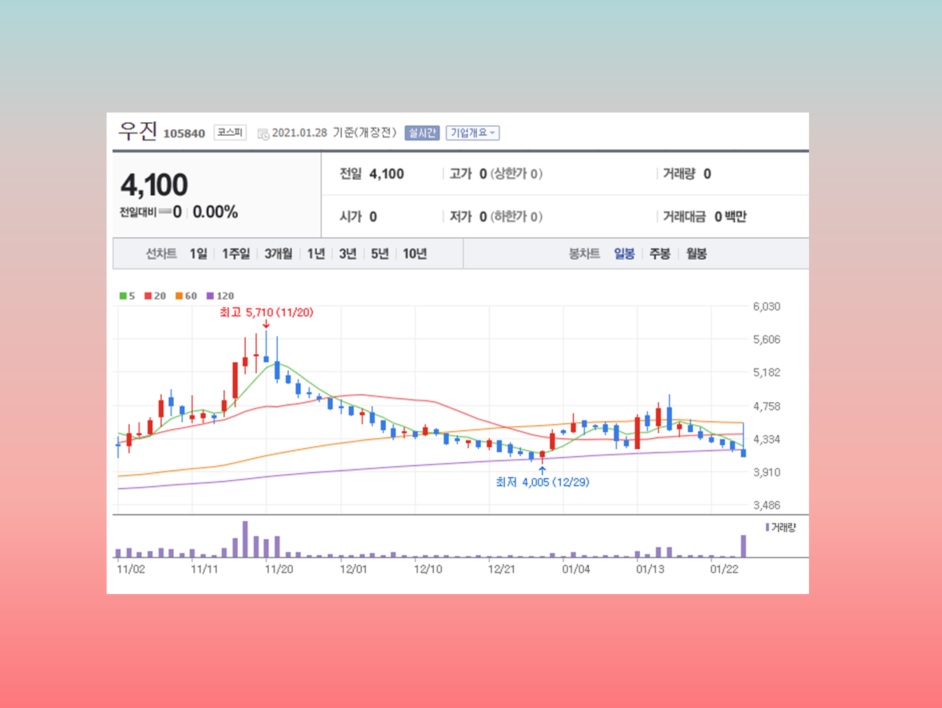Screen dimensions: 942x708
Task: Switch to the 1년 line chart
Action: point(315,254)
